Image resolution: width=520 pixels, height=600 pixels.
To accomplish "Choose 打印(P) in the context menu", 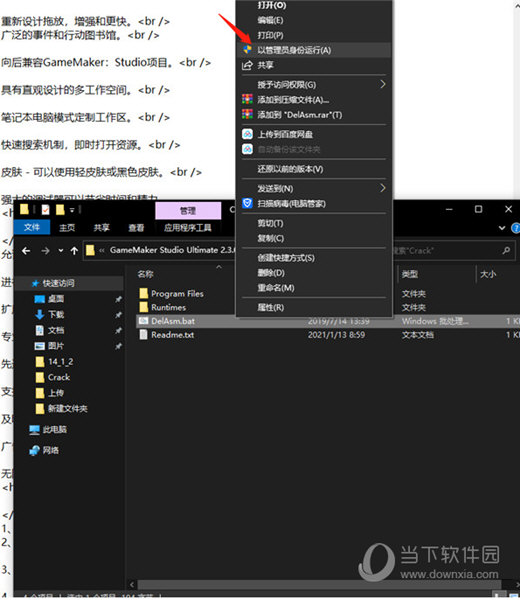I will click(x=270, y=35).
